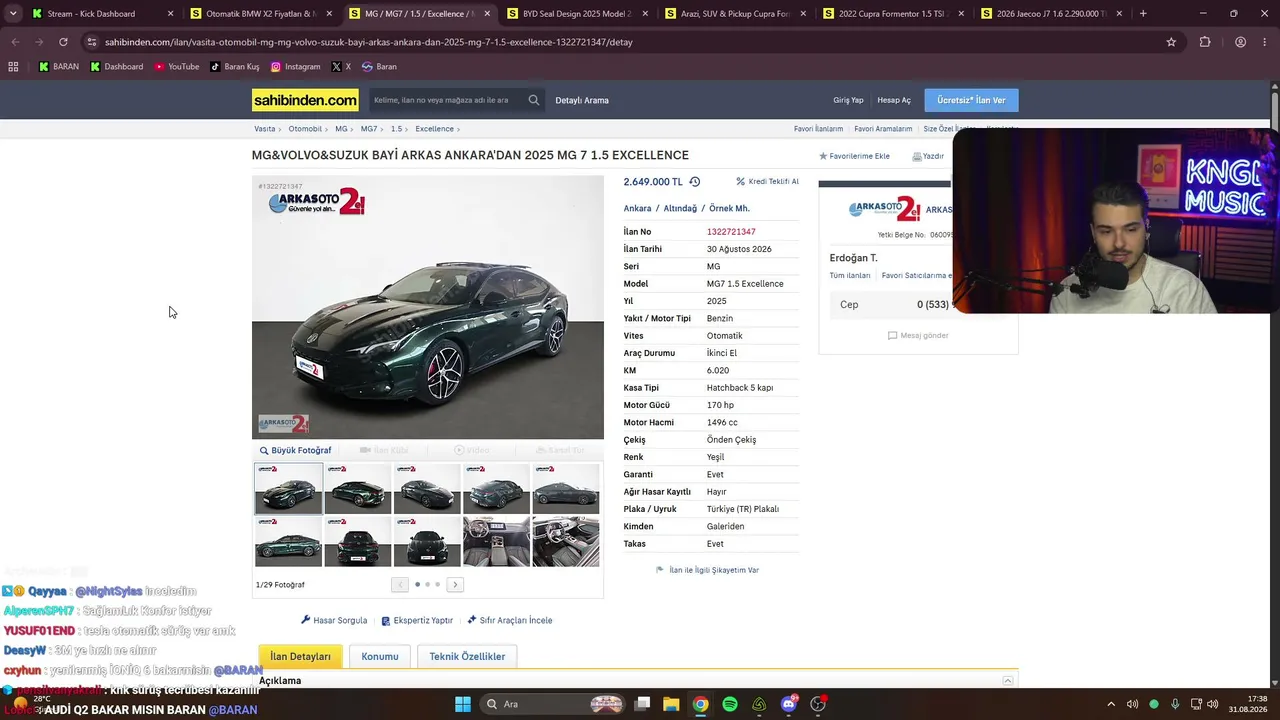This screenshot has height=720, width=1280.
Task: Open Instagram bookmark
Action: (x=295, y=67)
